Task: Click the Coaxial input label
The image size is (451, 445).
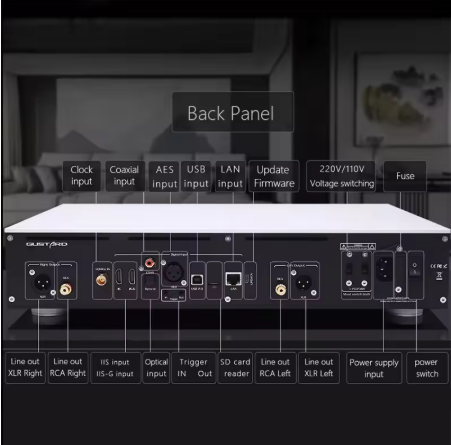Action: tap(125, 176)
